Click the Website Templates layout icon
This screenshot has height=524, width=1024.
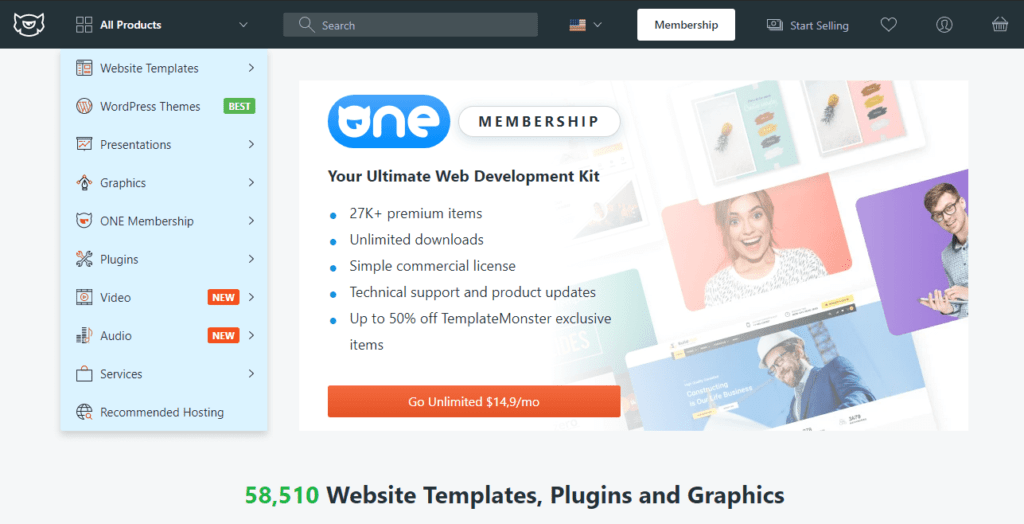pyautogui.click(x=84, y=68)
